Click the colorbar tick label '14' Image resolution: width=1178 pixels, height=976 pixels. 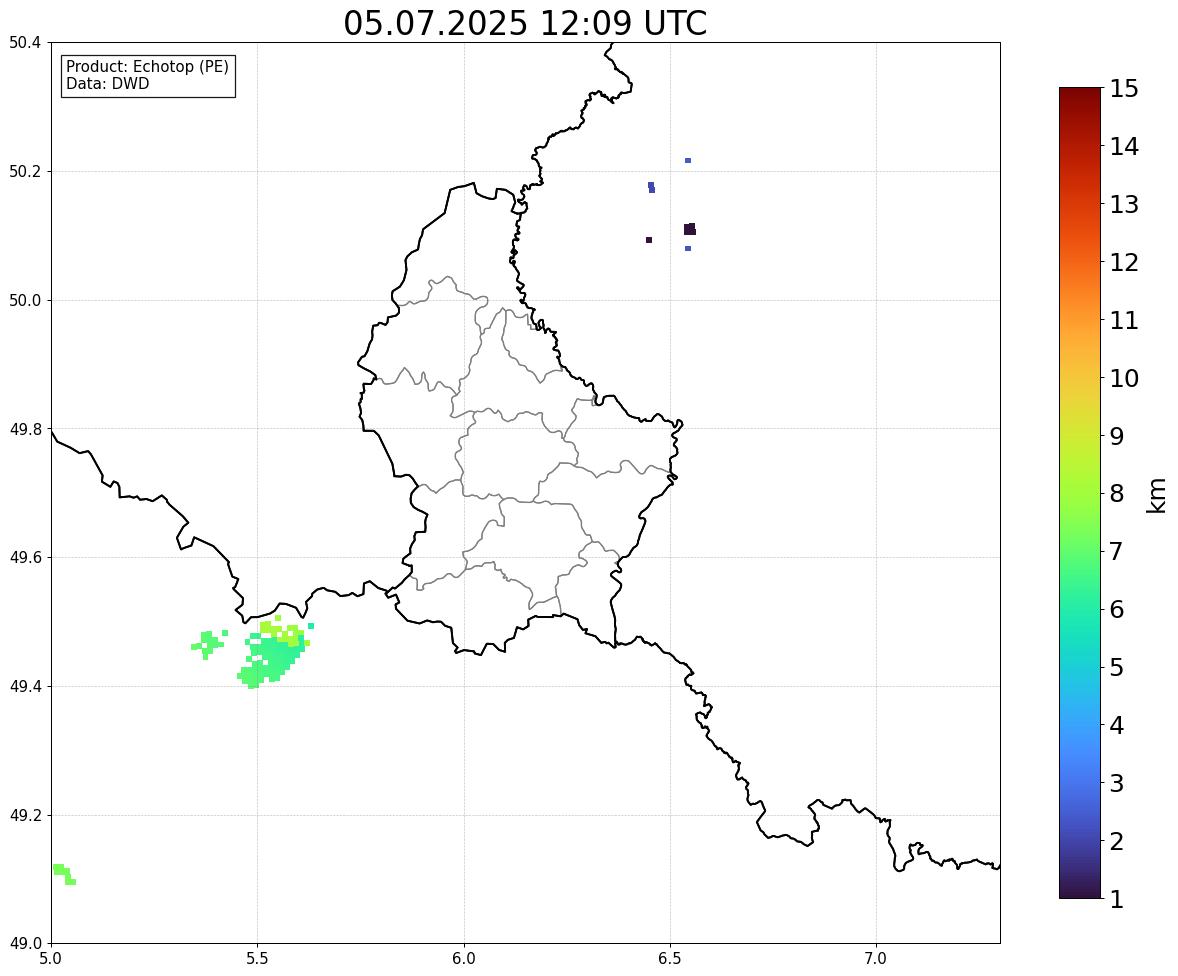point(1124,147)
